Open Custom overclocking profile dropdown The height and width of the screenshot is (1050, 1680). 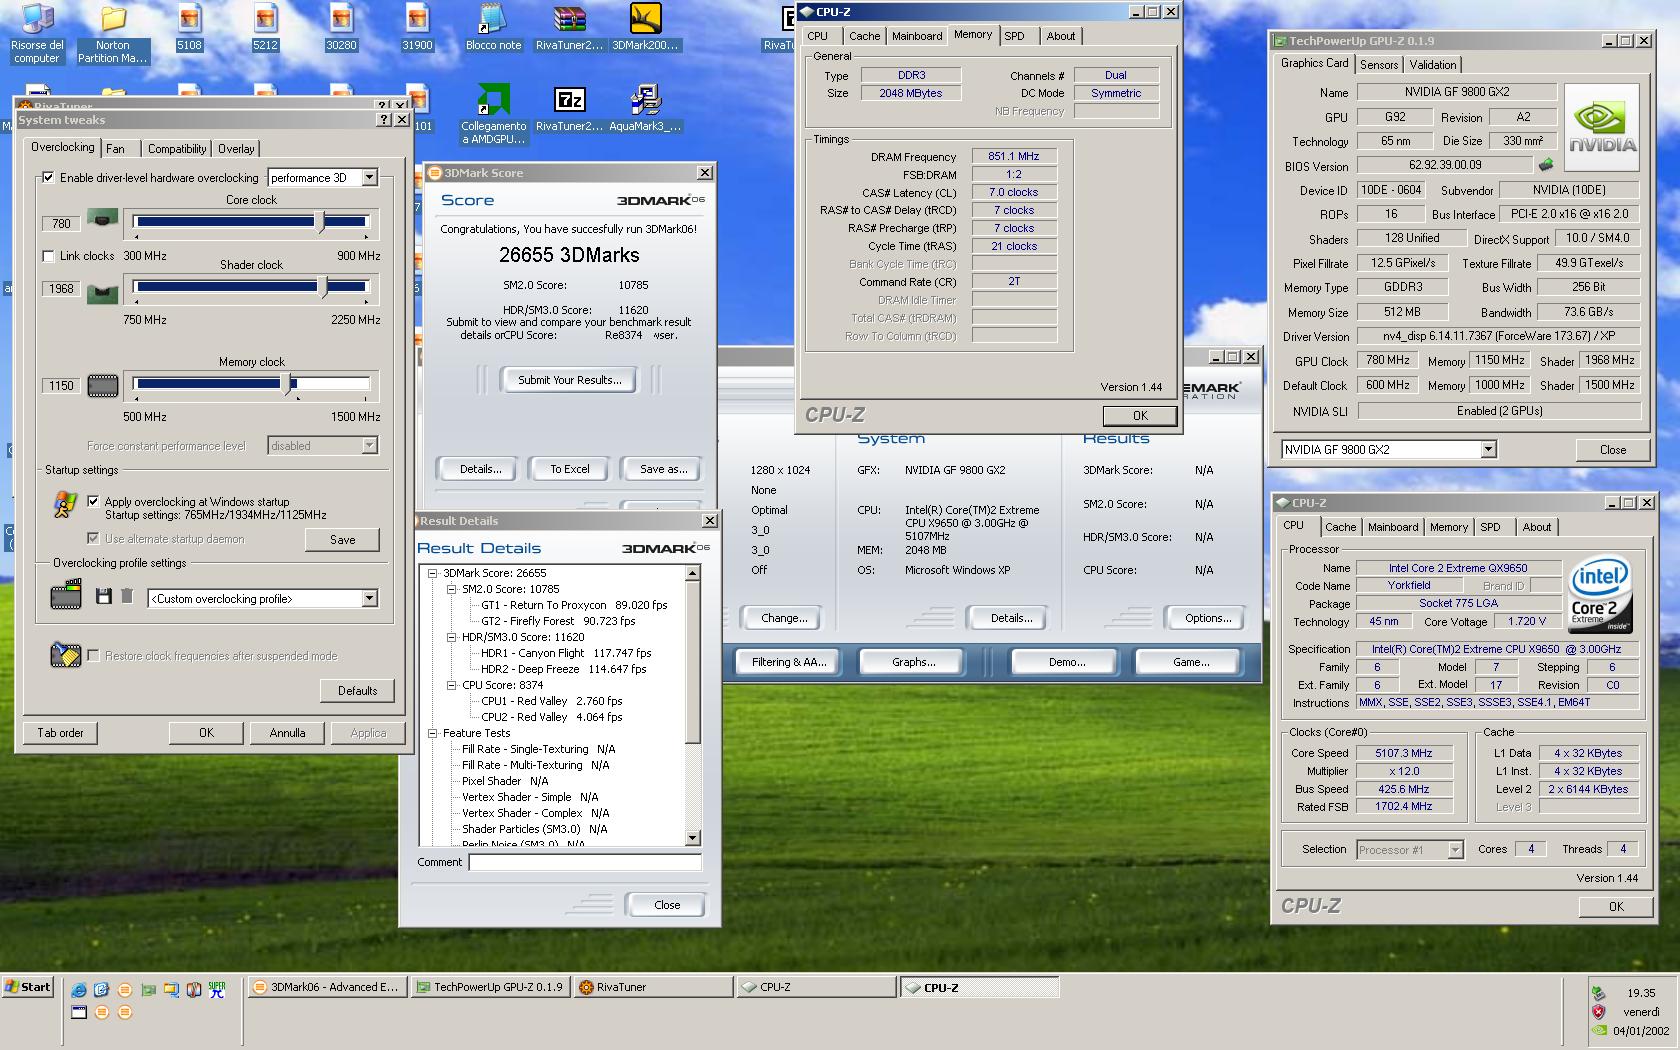click(369, 599)
